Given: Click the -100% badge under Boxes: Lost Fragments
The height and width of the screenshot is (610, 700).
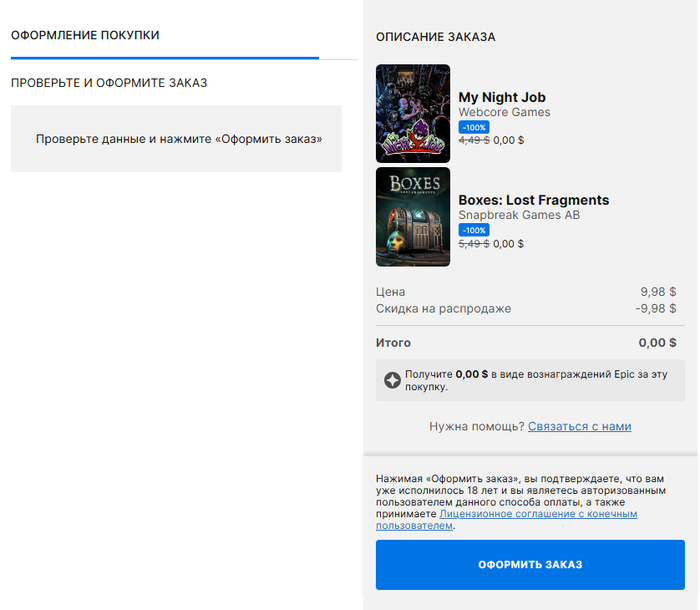Looking at the screenshot, I should click(x=474, y=230).
